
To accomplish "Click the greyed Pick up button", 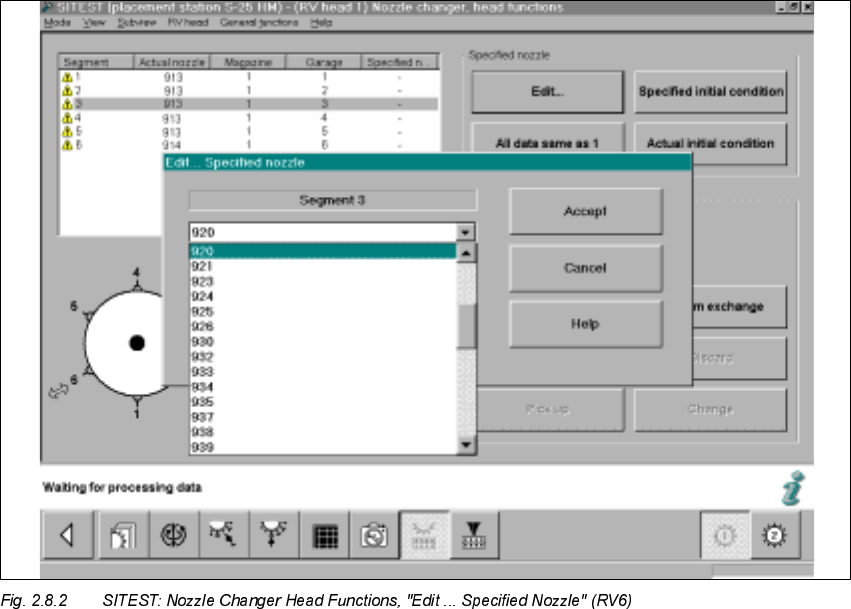I will click(550, 409).
